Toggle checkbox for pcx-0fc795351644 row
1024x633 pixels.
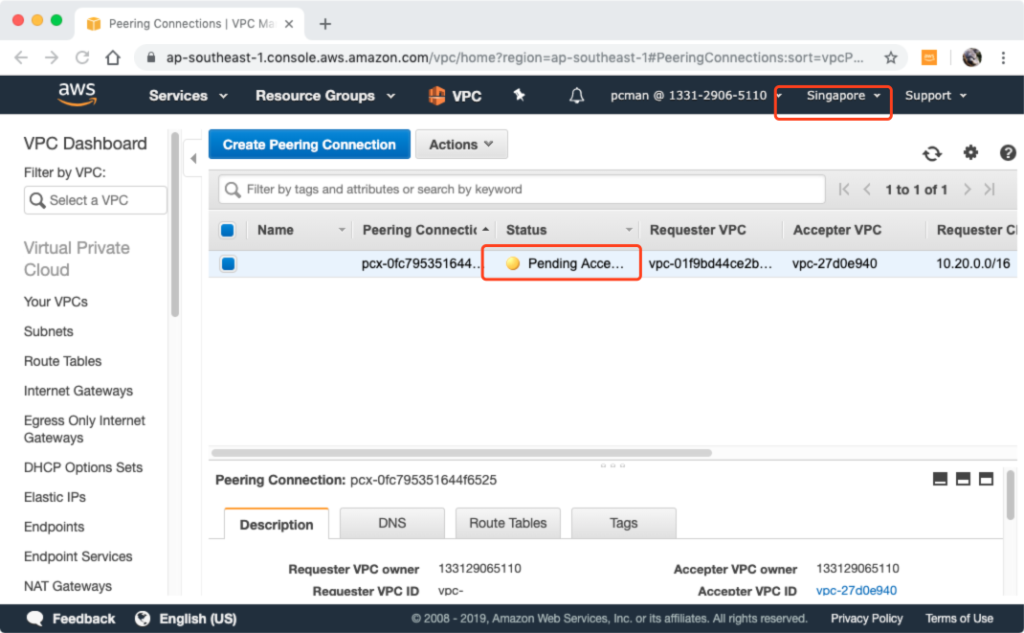point(228,264)
